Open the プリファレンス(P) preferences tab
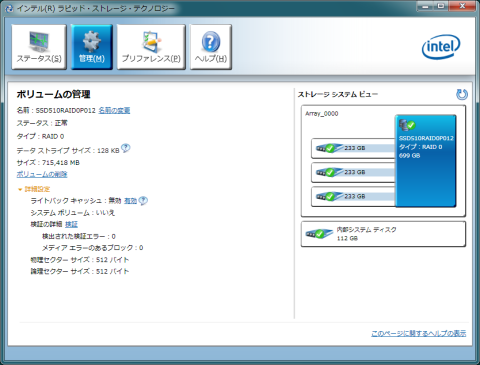Image resolution: width=480 pixels, height=365 pixels. click(151, 47)
